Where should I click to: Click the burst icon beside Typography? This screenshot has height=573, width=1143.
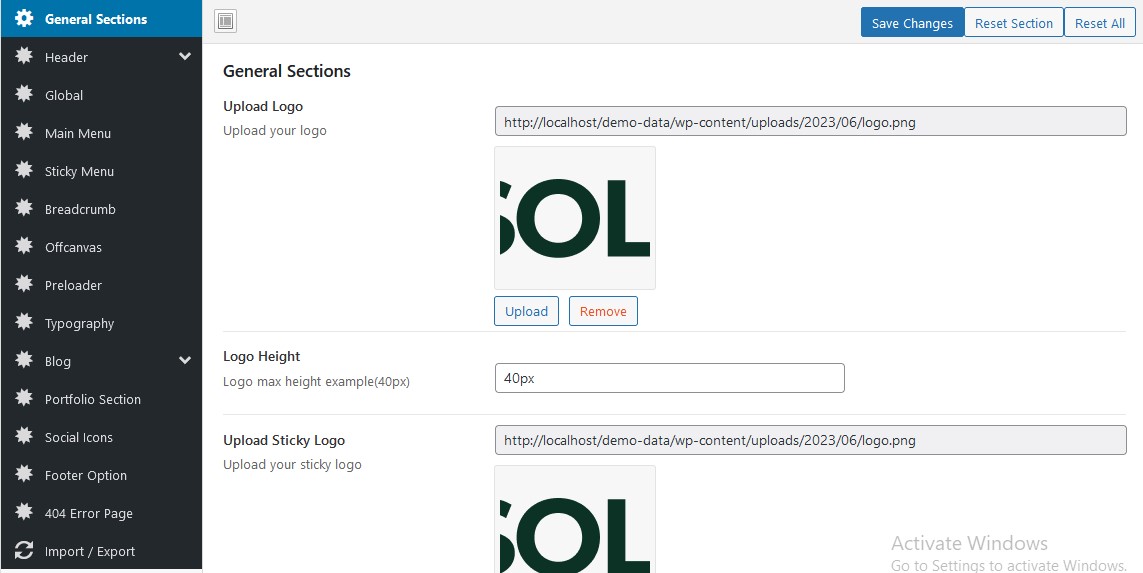[24, 323]
